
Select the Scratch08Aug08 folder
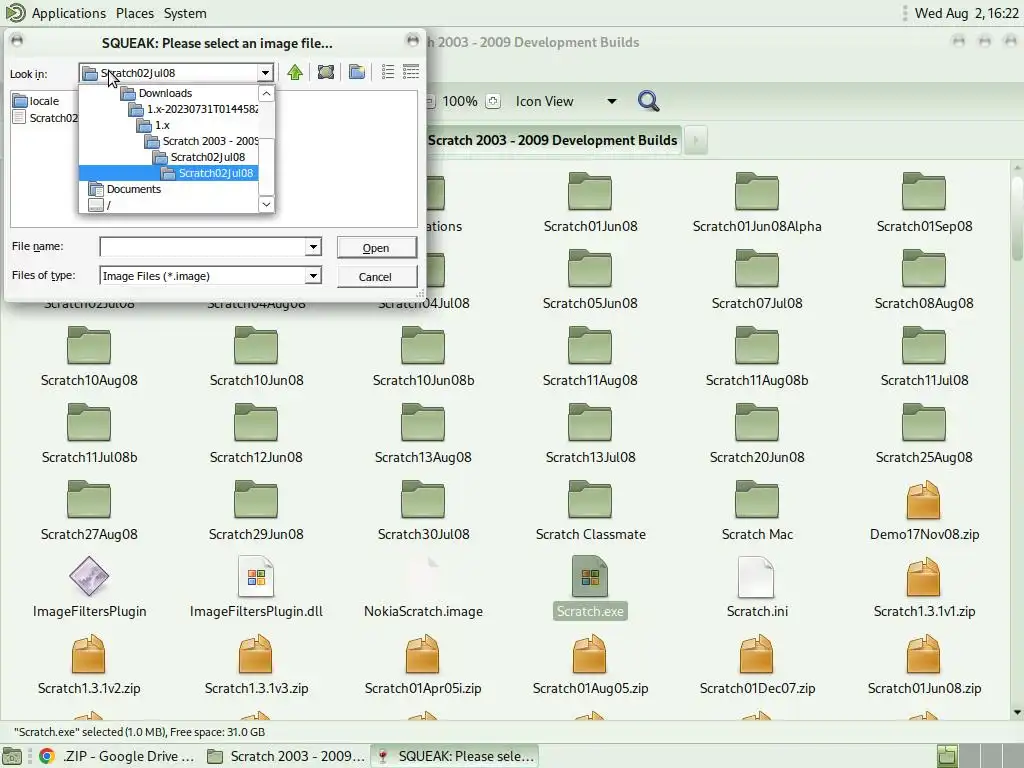click(924, 280)
